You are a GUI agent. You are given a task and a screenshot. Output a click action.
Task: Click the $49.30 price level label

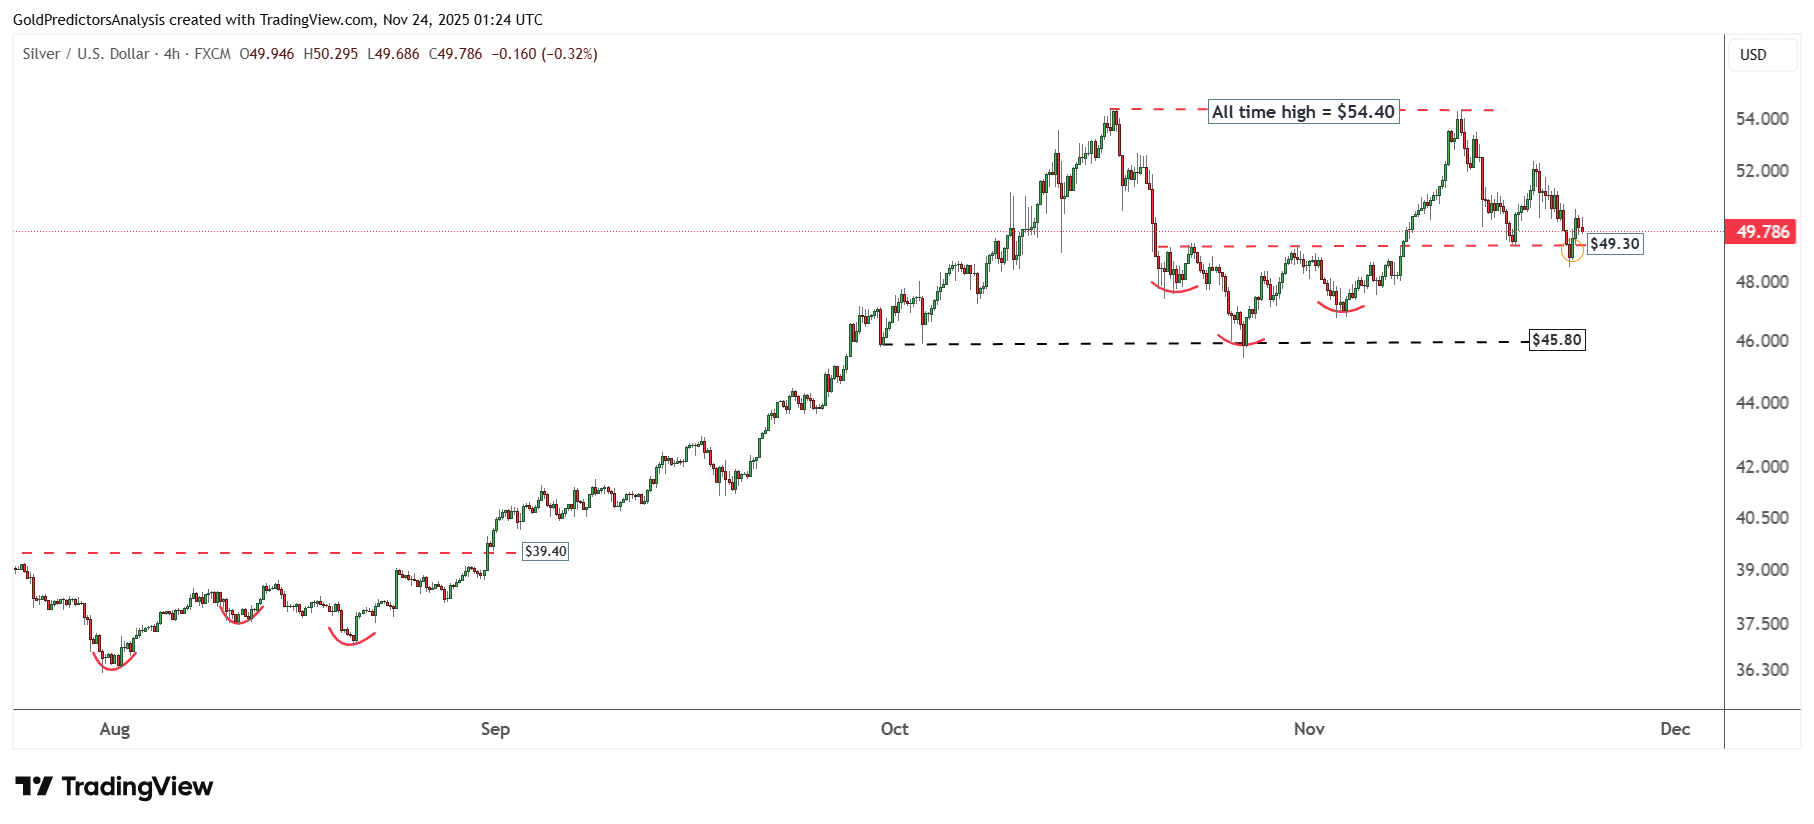(x=1614, y=244)
